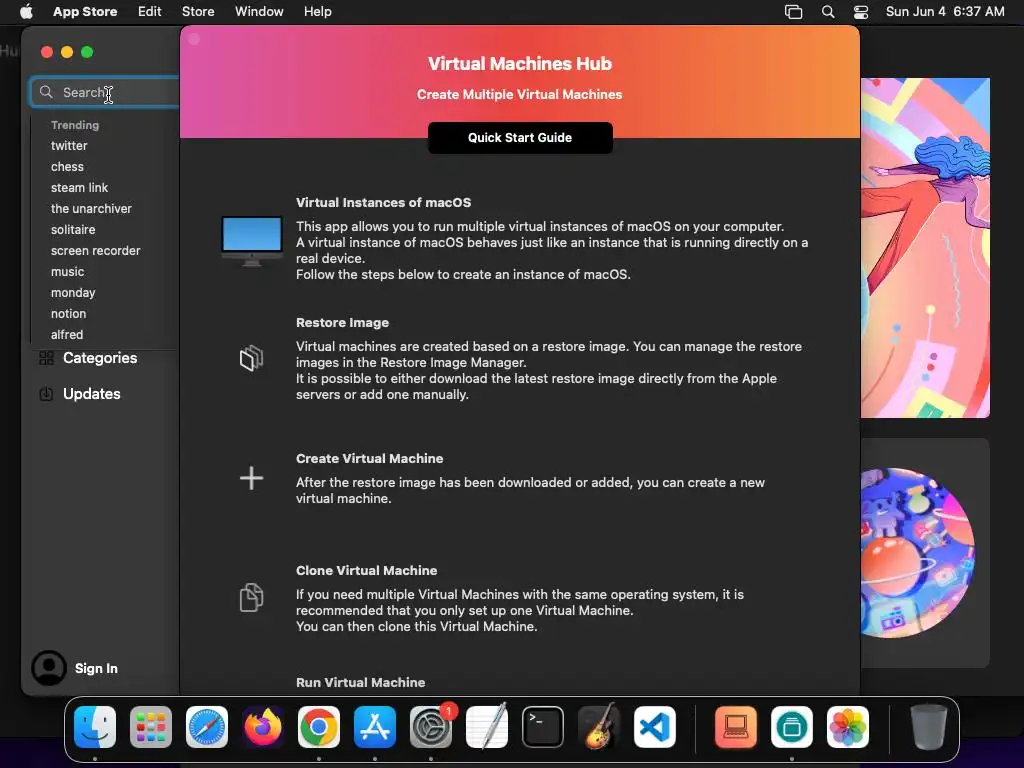Click the 'Create Multiple Virtual Machines' subtitle
1024x768 pixels.
520,94
